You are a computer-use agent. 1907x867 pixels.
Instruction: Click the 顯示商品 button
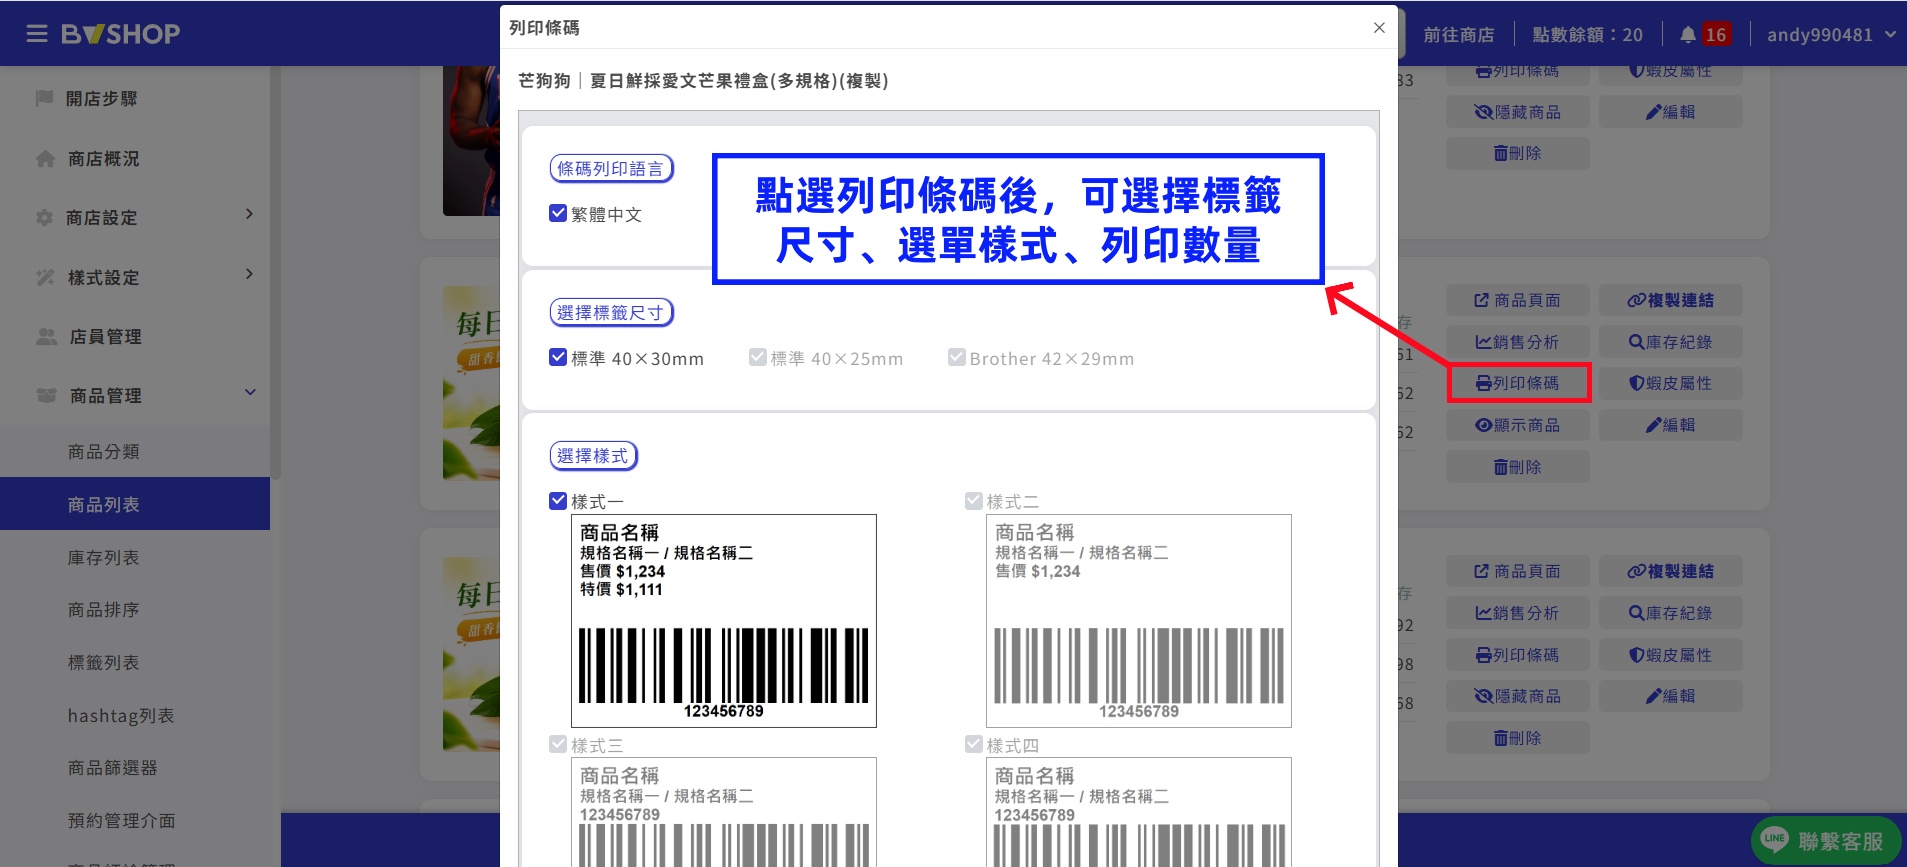click(x=1518, y=425)
